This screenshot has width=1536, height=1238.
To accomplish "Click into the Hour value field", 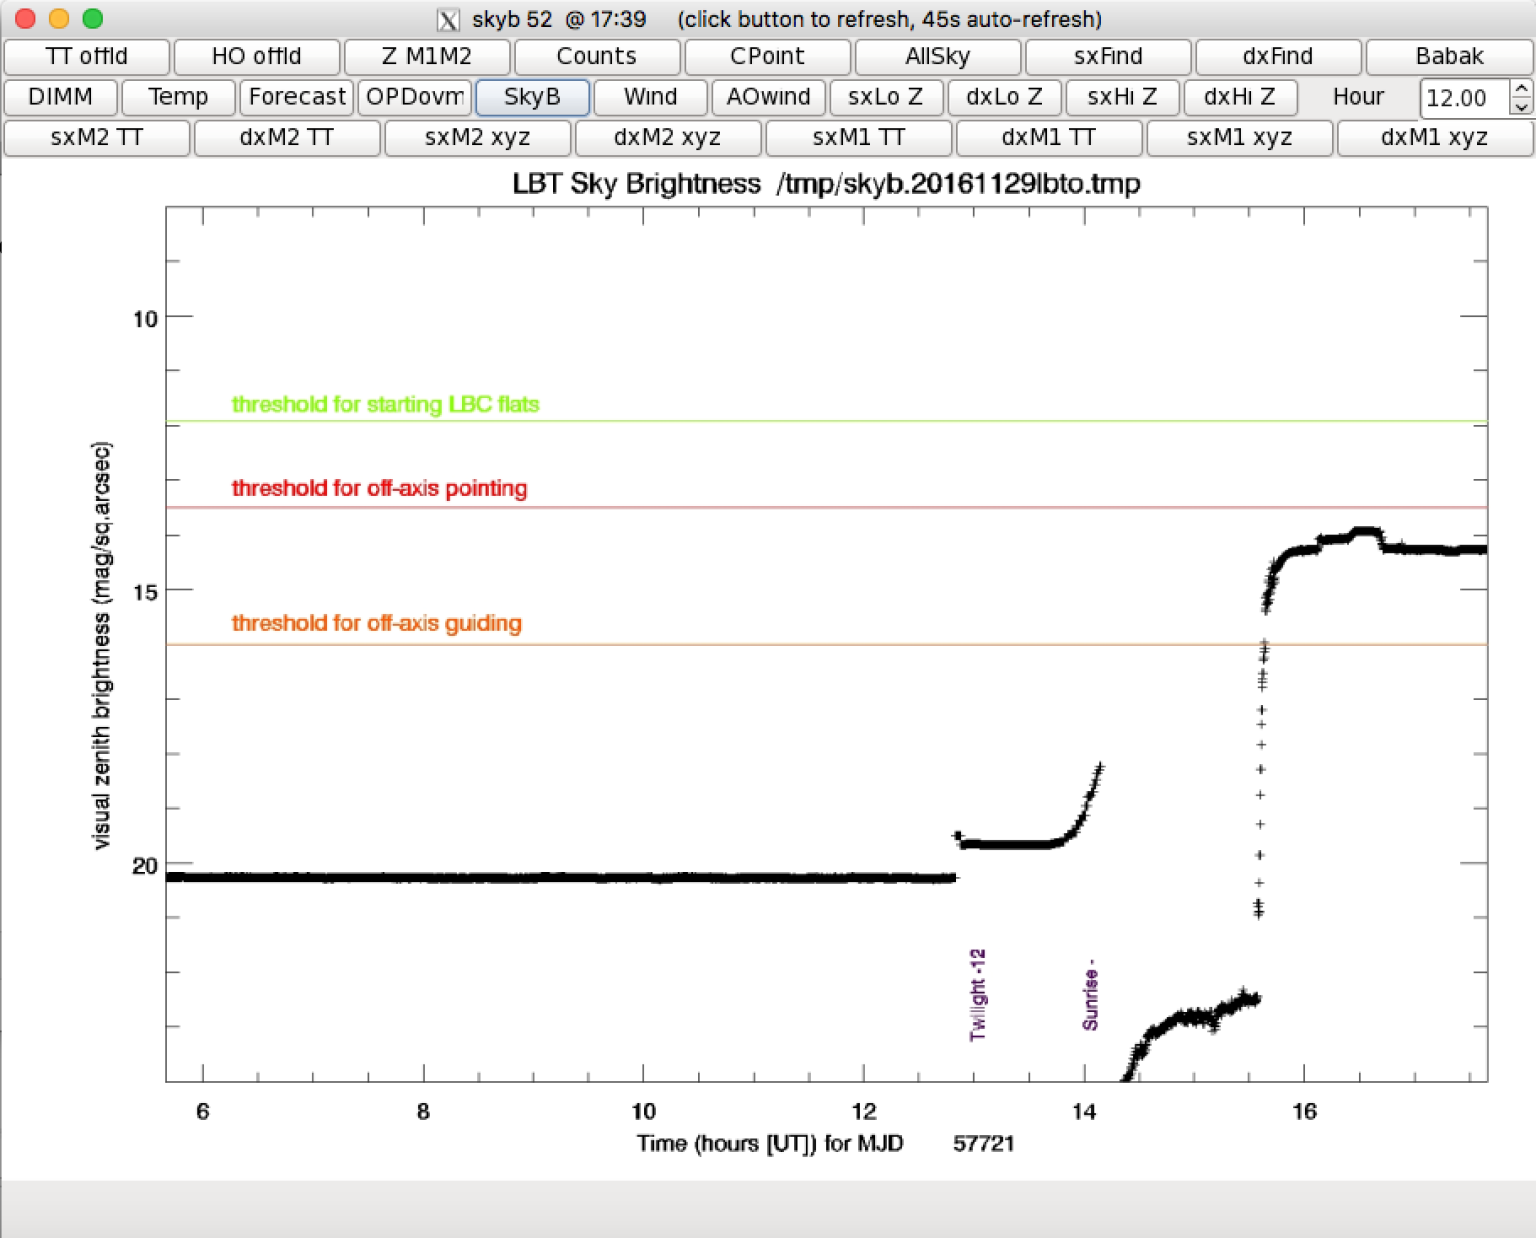I will (x=1464, y=98).
